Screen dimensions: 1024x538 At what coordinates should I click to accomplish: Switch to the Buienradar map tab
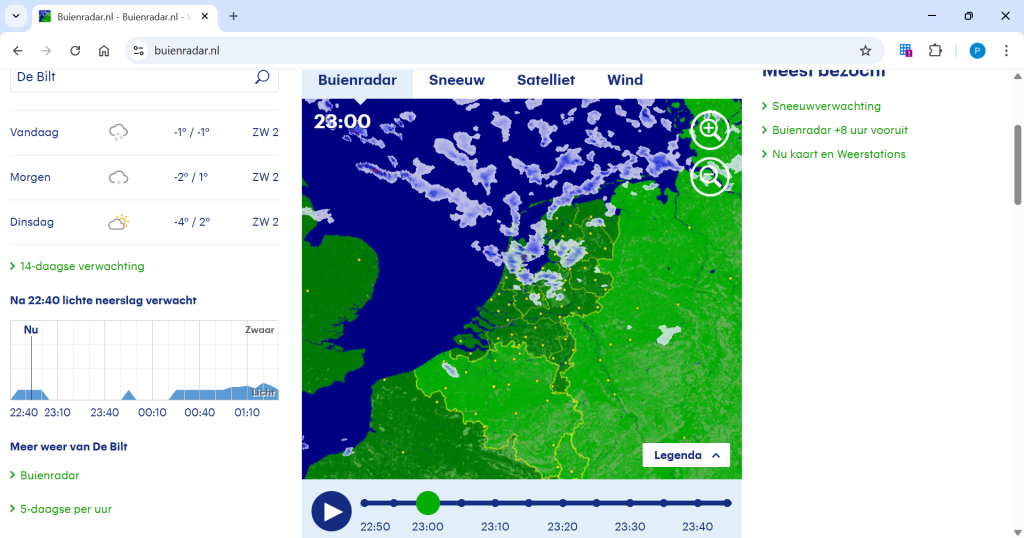tap(357, 80)
